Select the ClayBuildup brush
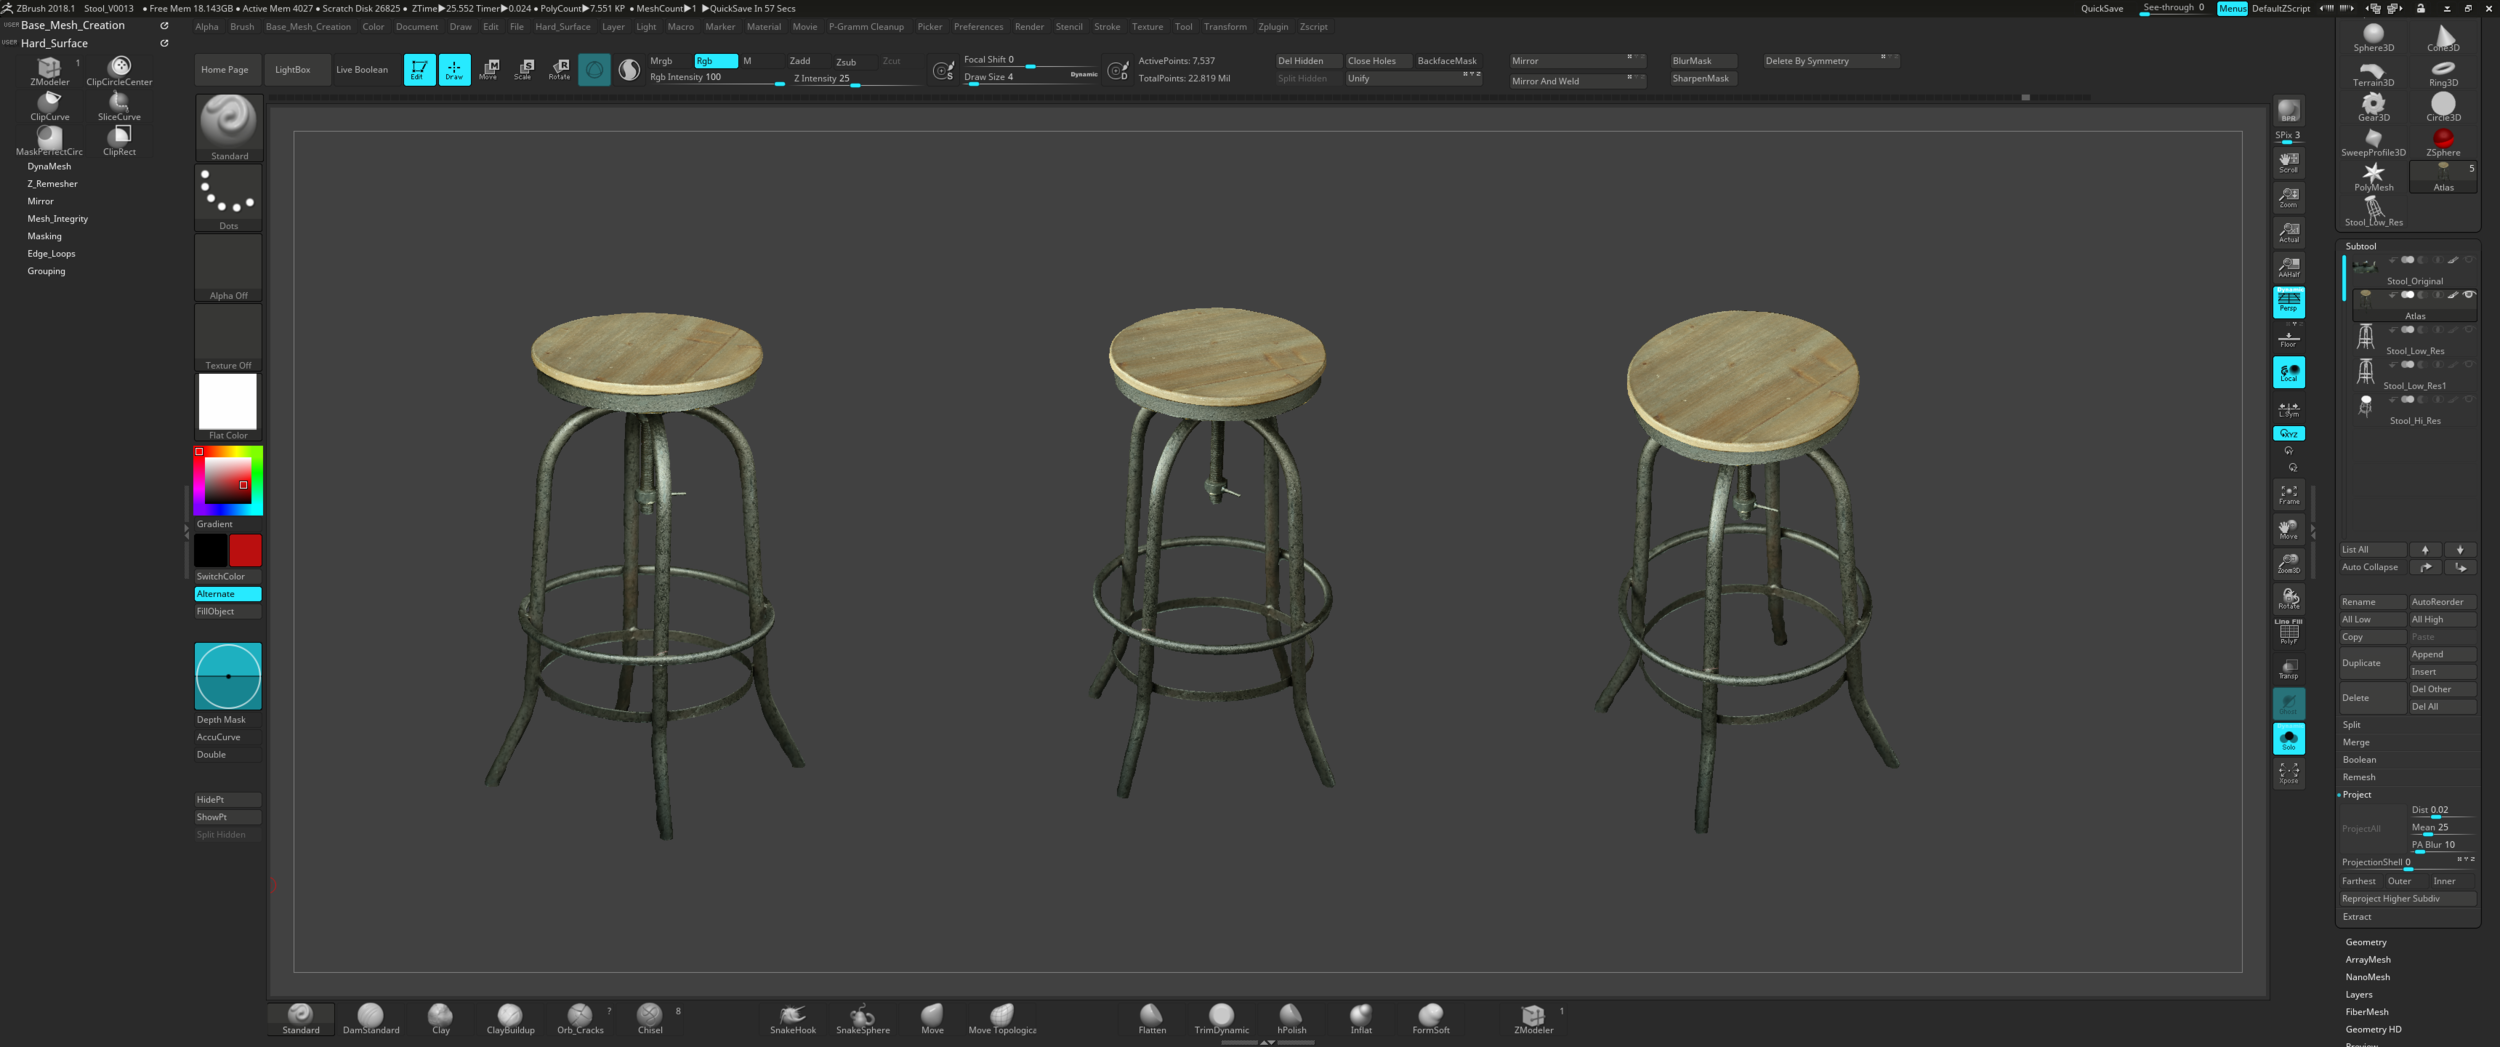 pos(510,1018)
